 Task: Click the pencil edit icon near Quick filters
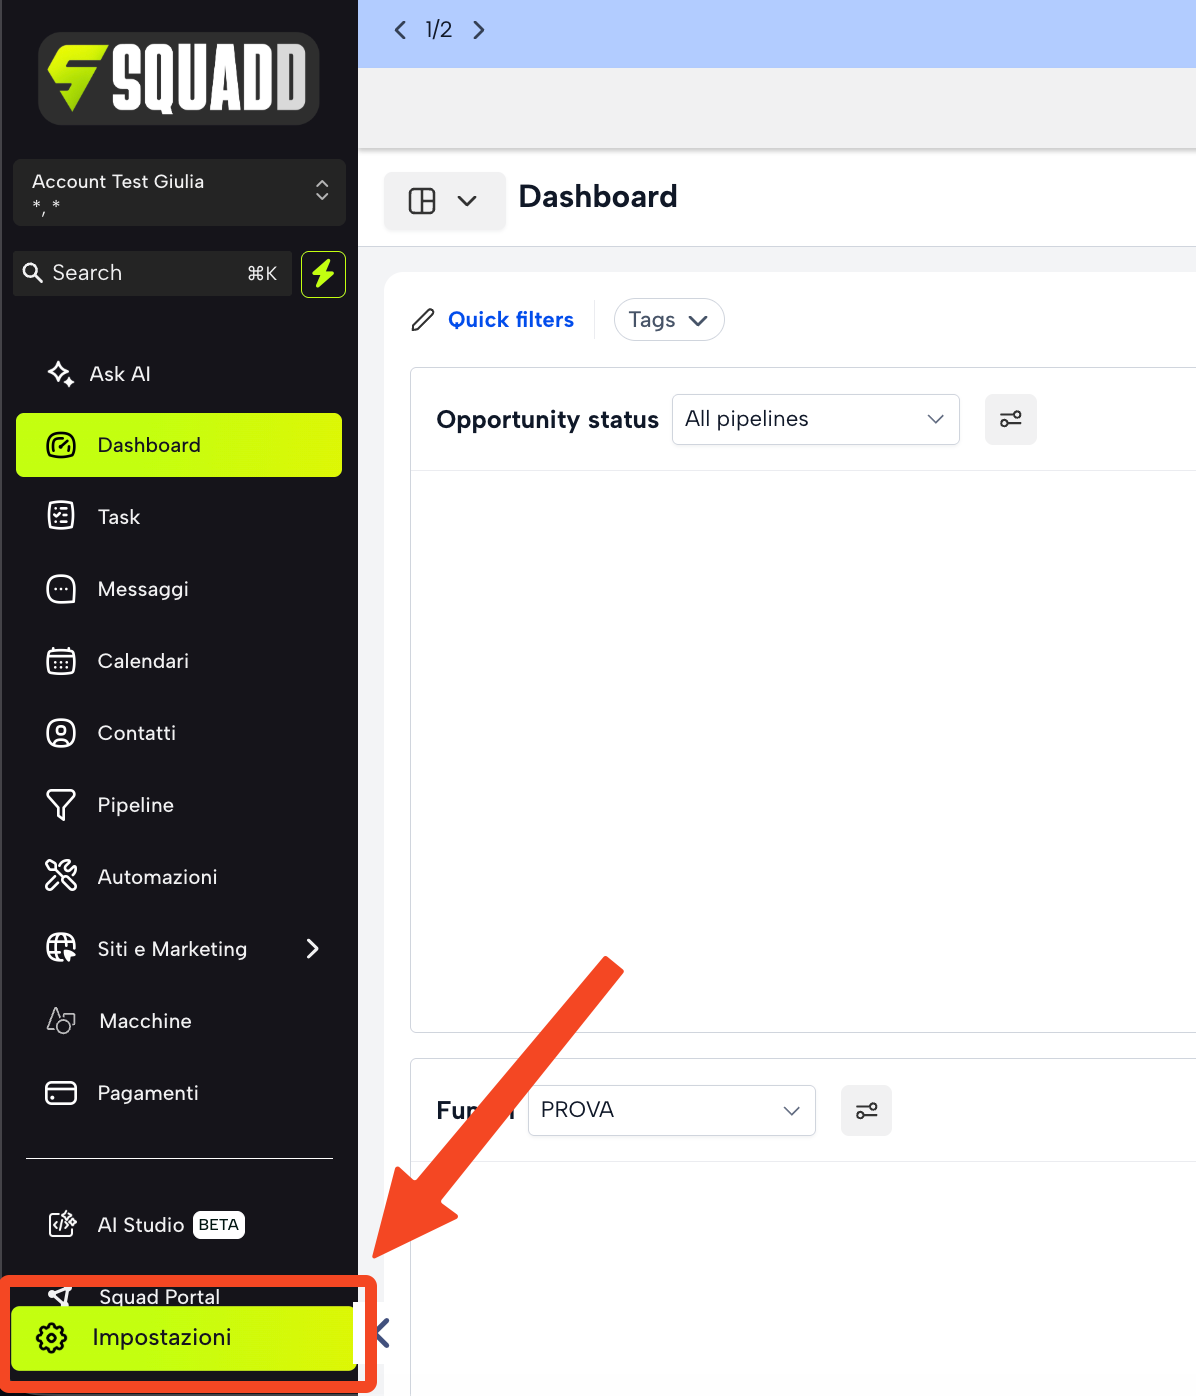(x=423, y=320)
